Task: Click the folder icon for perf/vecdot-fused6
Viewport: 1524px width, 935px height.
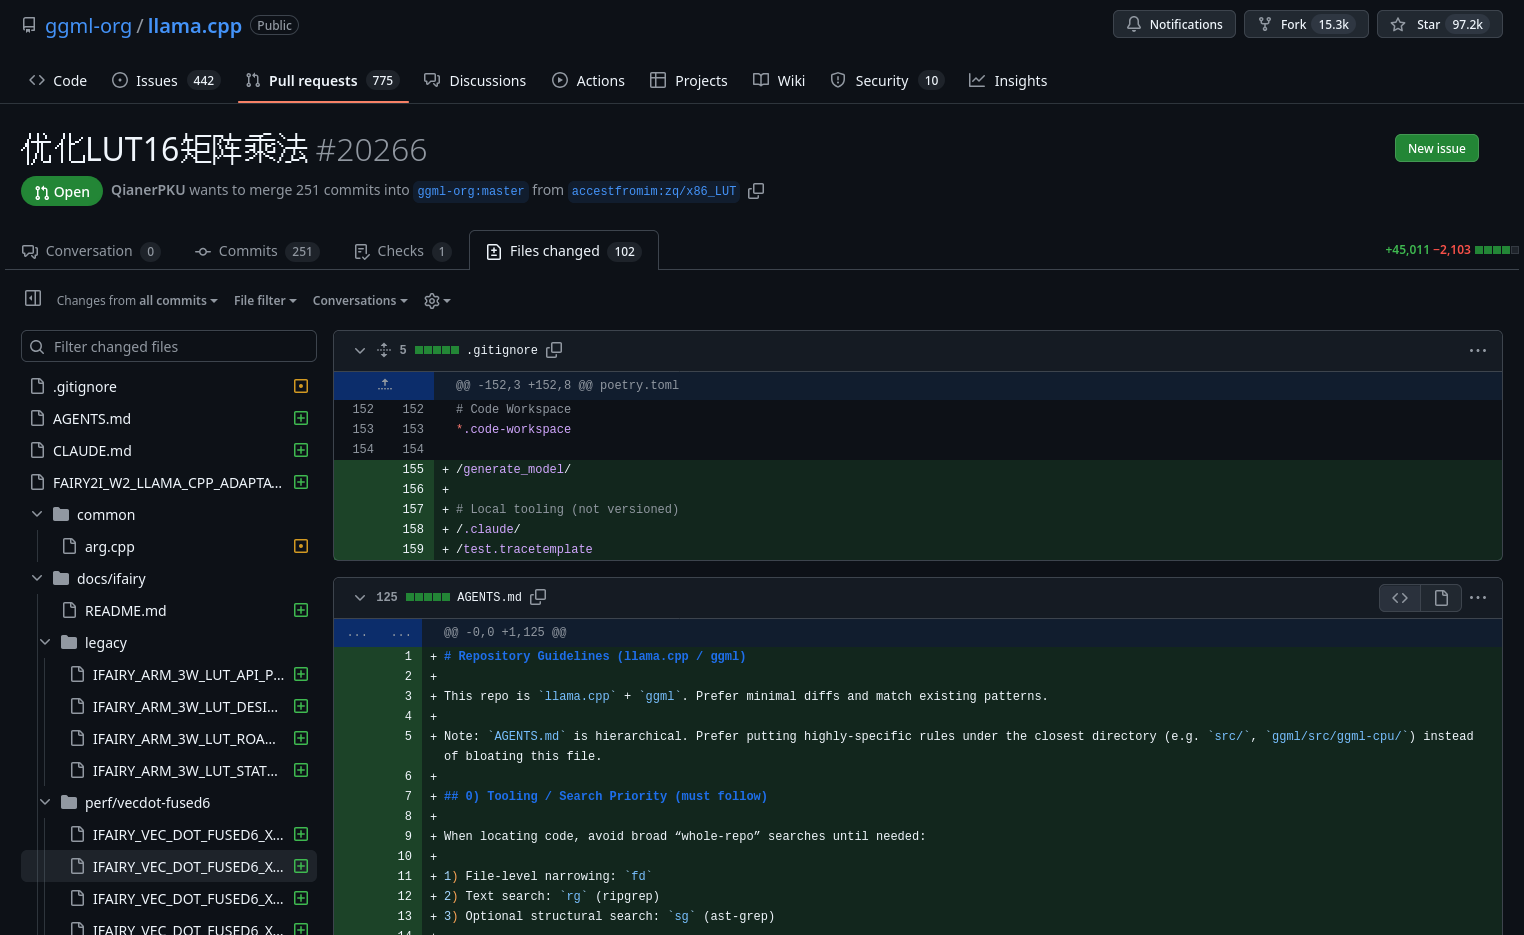Action: (x=69, y=802)
